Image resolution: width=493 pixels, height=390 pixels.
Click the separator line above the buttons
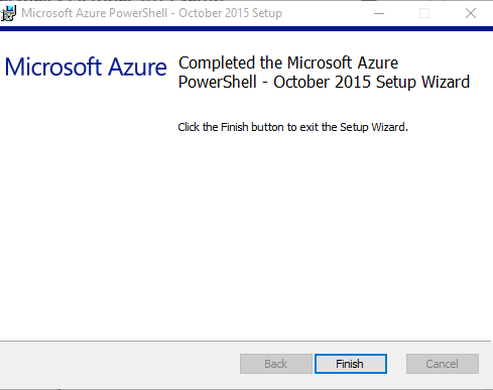[246, 341]
